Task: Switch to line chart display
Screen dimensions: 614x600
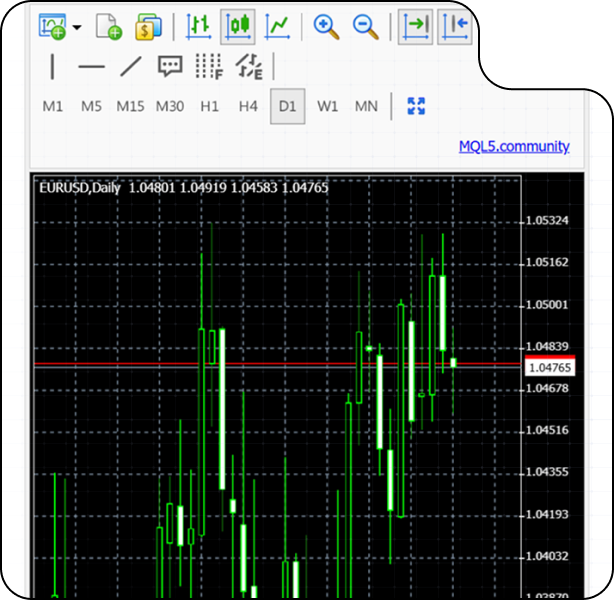Action: click(x=277, y=26)
